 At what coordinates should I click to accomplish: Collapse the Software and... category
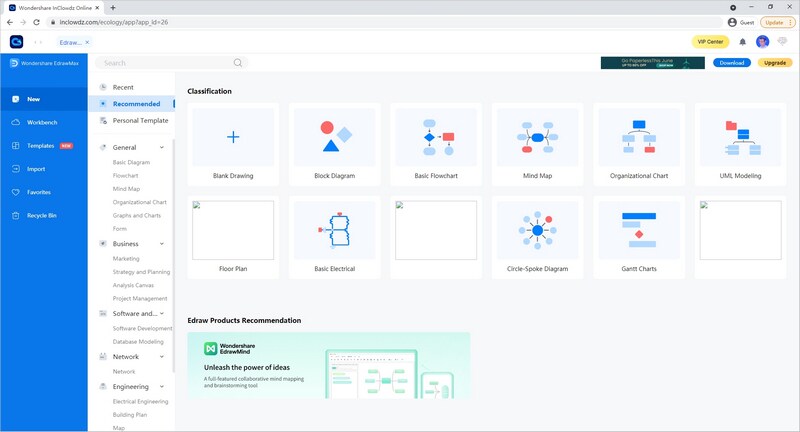click(x=162, y=314)
